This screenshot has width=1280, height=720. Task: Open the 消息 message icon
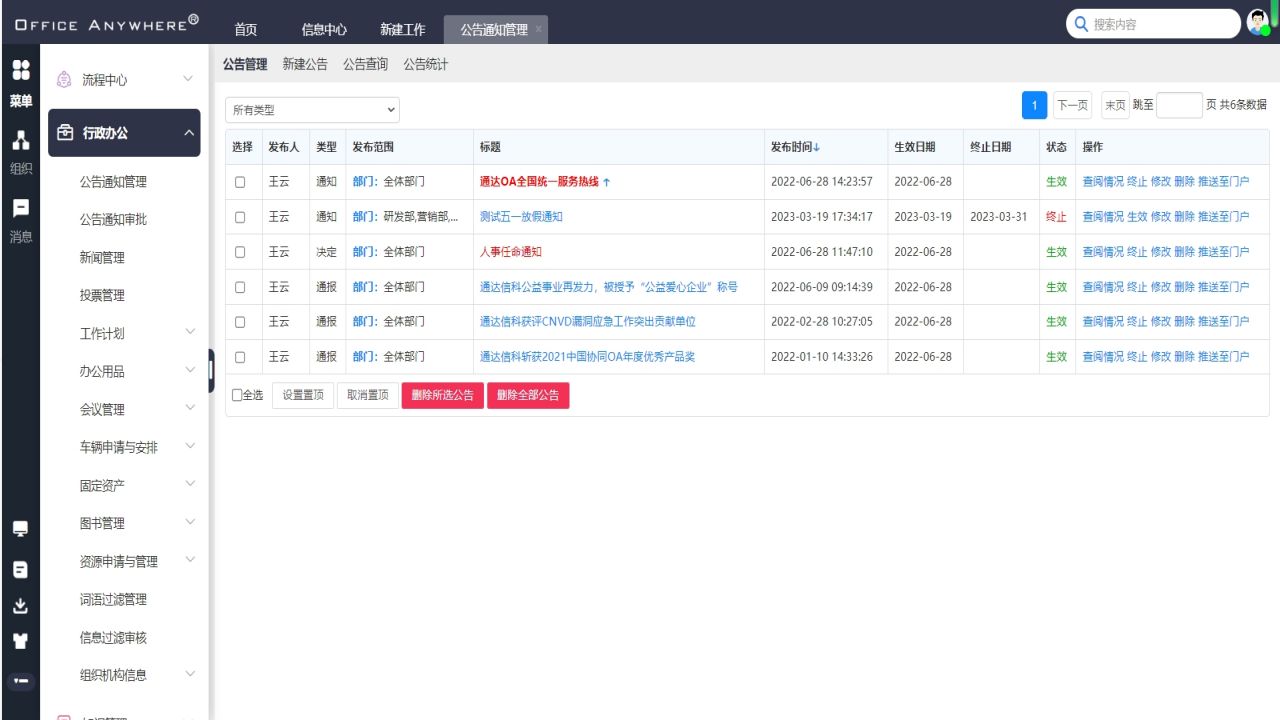click(21, 206)
